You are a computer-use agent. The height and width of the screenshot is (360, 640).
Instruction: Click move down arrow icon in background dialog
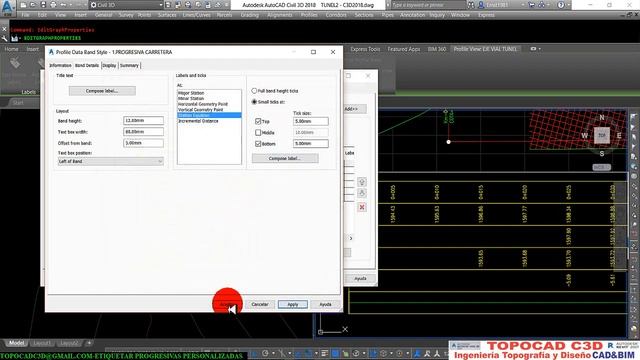pyautogui.click(x=362, y=193)
